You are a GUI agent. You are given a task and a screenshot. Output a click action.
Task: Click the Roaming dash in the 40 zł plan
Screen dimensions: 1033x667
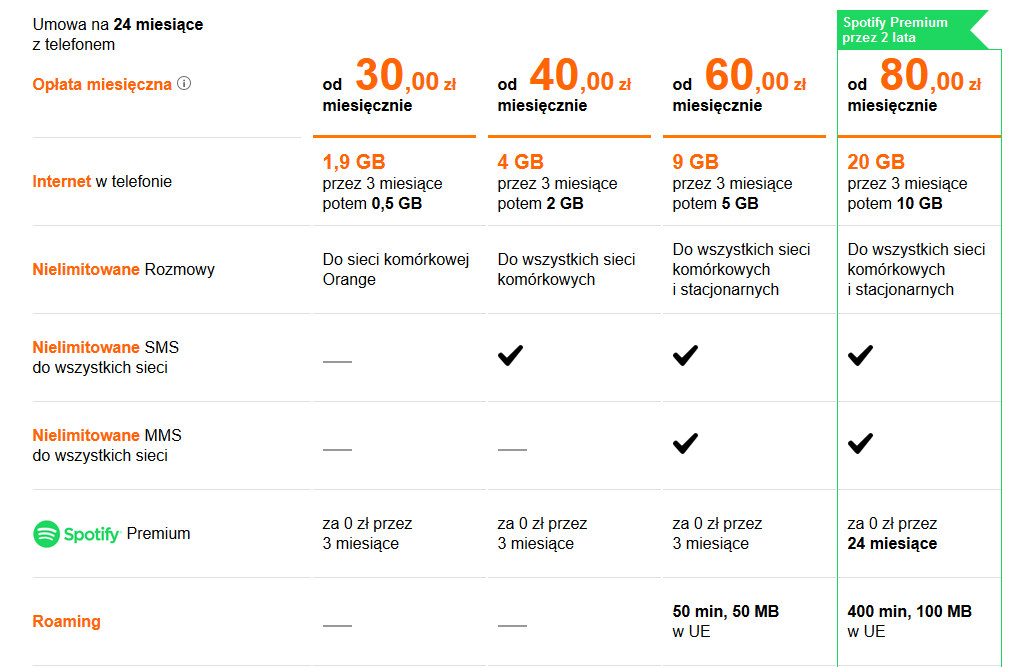coord(513,625)
